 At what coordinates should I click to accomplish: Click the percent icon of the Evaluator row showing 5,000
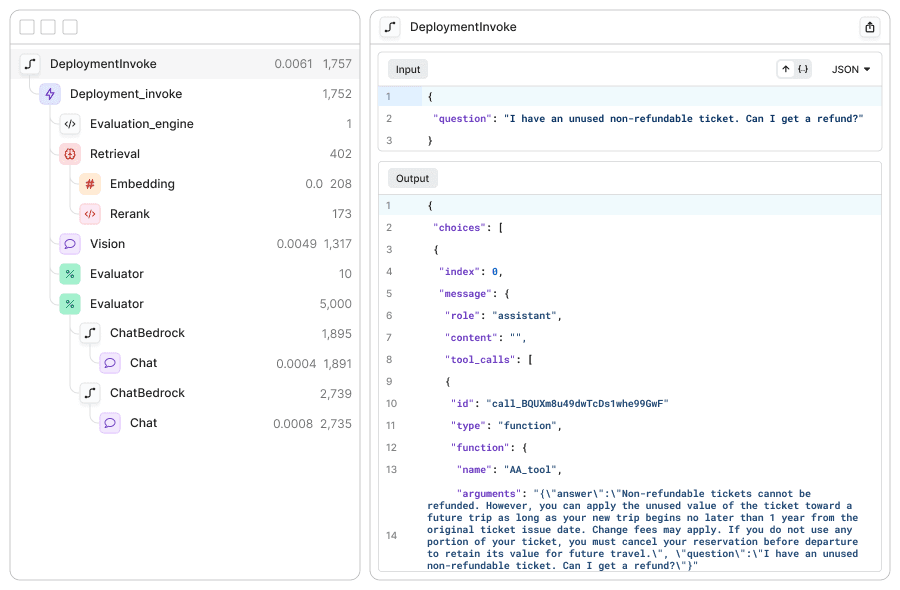tap(70, 304)
